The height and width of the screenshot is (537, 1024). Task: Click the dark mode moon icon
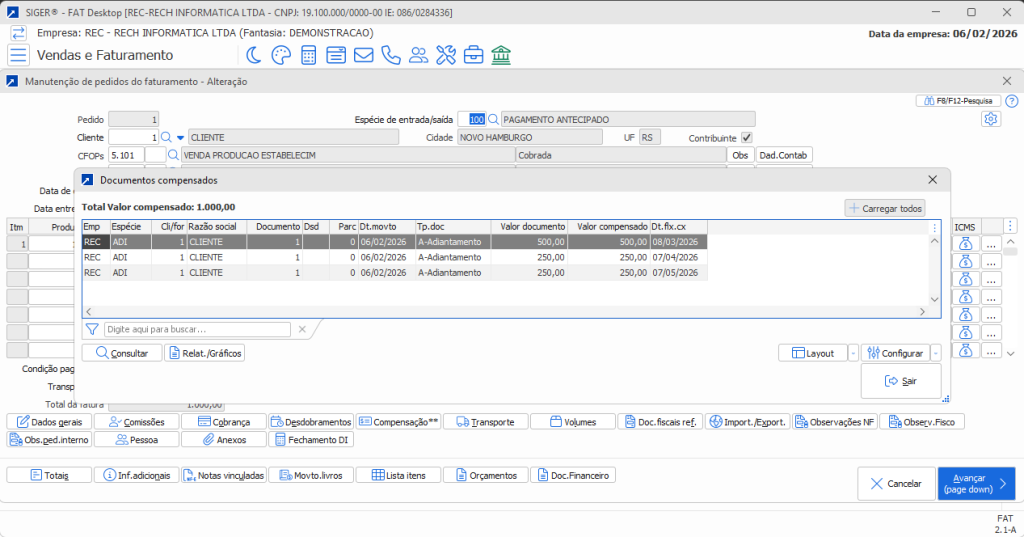pyautogui.click(x=255, y=55)
